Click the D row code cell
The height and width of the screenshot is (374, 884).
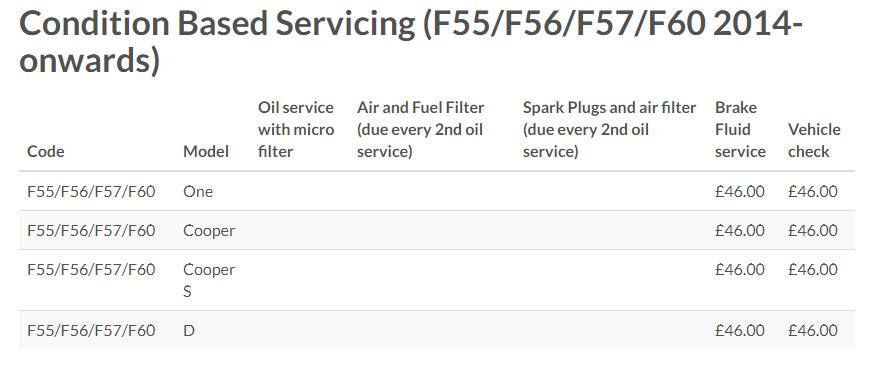point(91,331)
